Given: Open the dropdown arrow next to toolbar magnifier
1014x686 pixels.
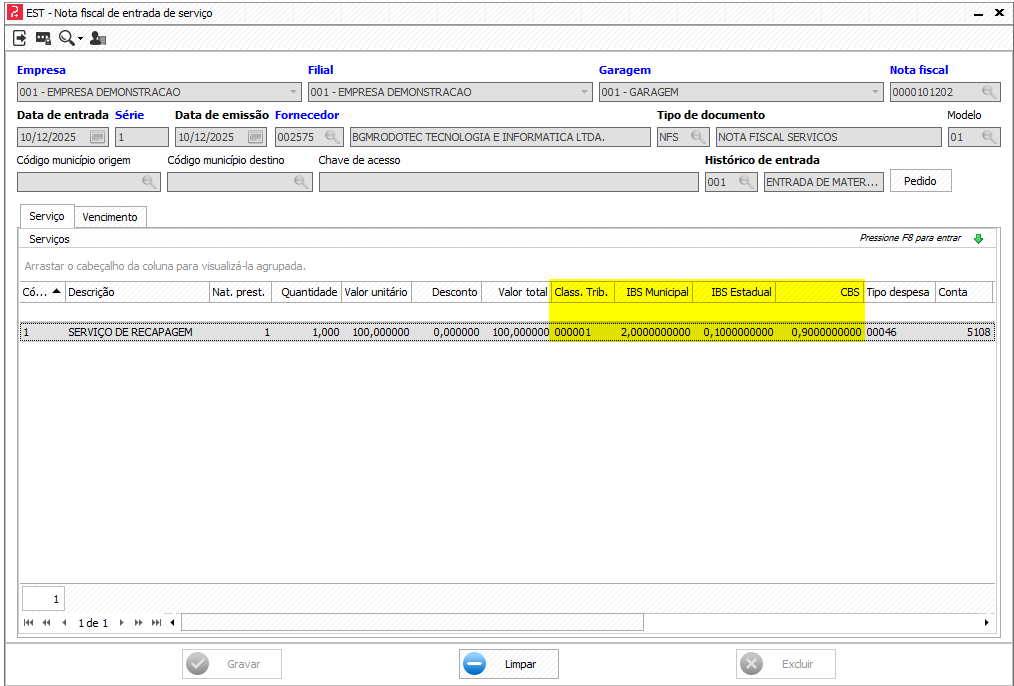Looking at the screenshot, I should (x=80, y=39).
